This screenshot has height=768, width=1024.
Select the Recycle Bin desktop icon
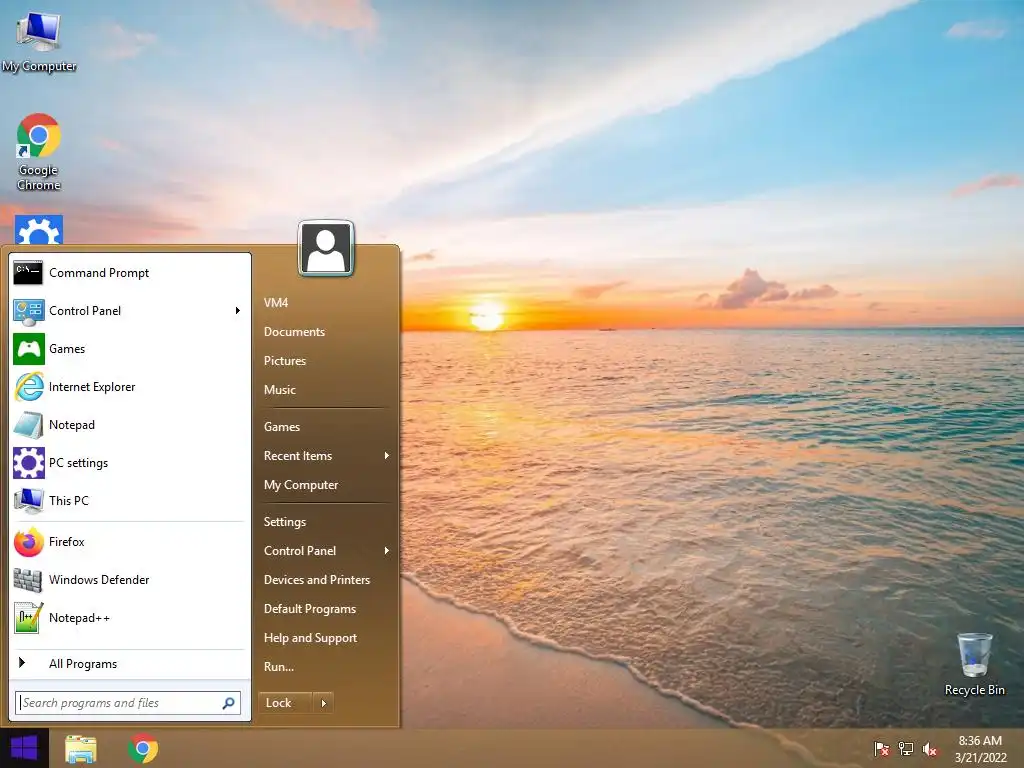[x=974, y=664]
